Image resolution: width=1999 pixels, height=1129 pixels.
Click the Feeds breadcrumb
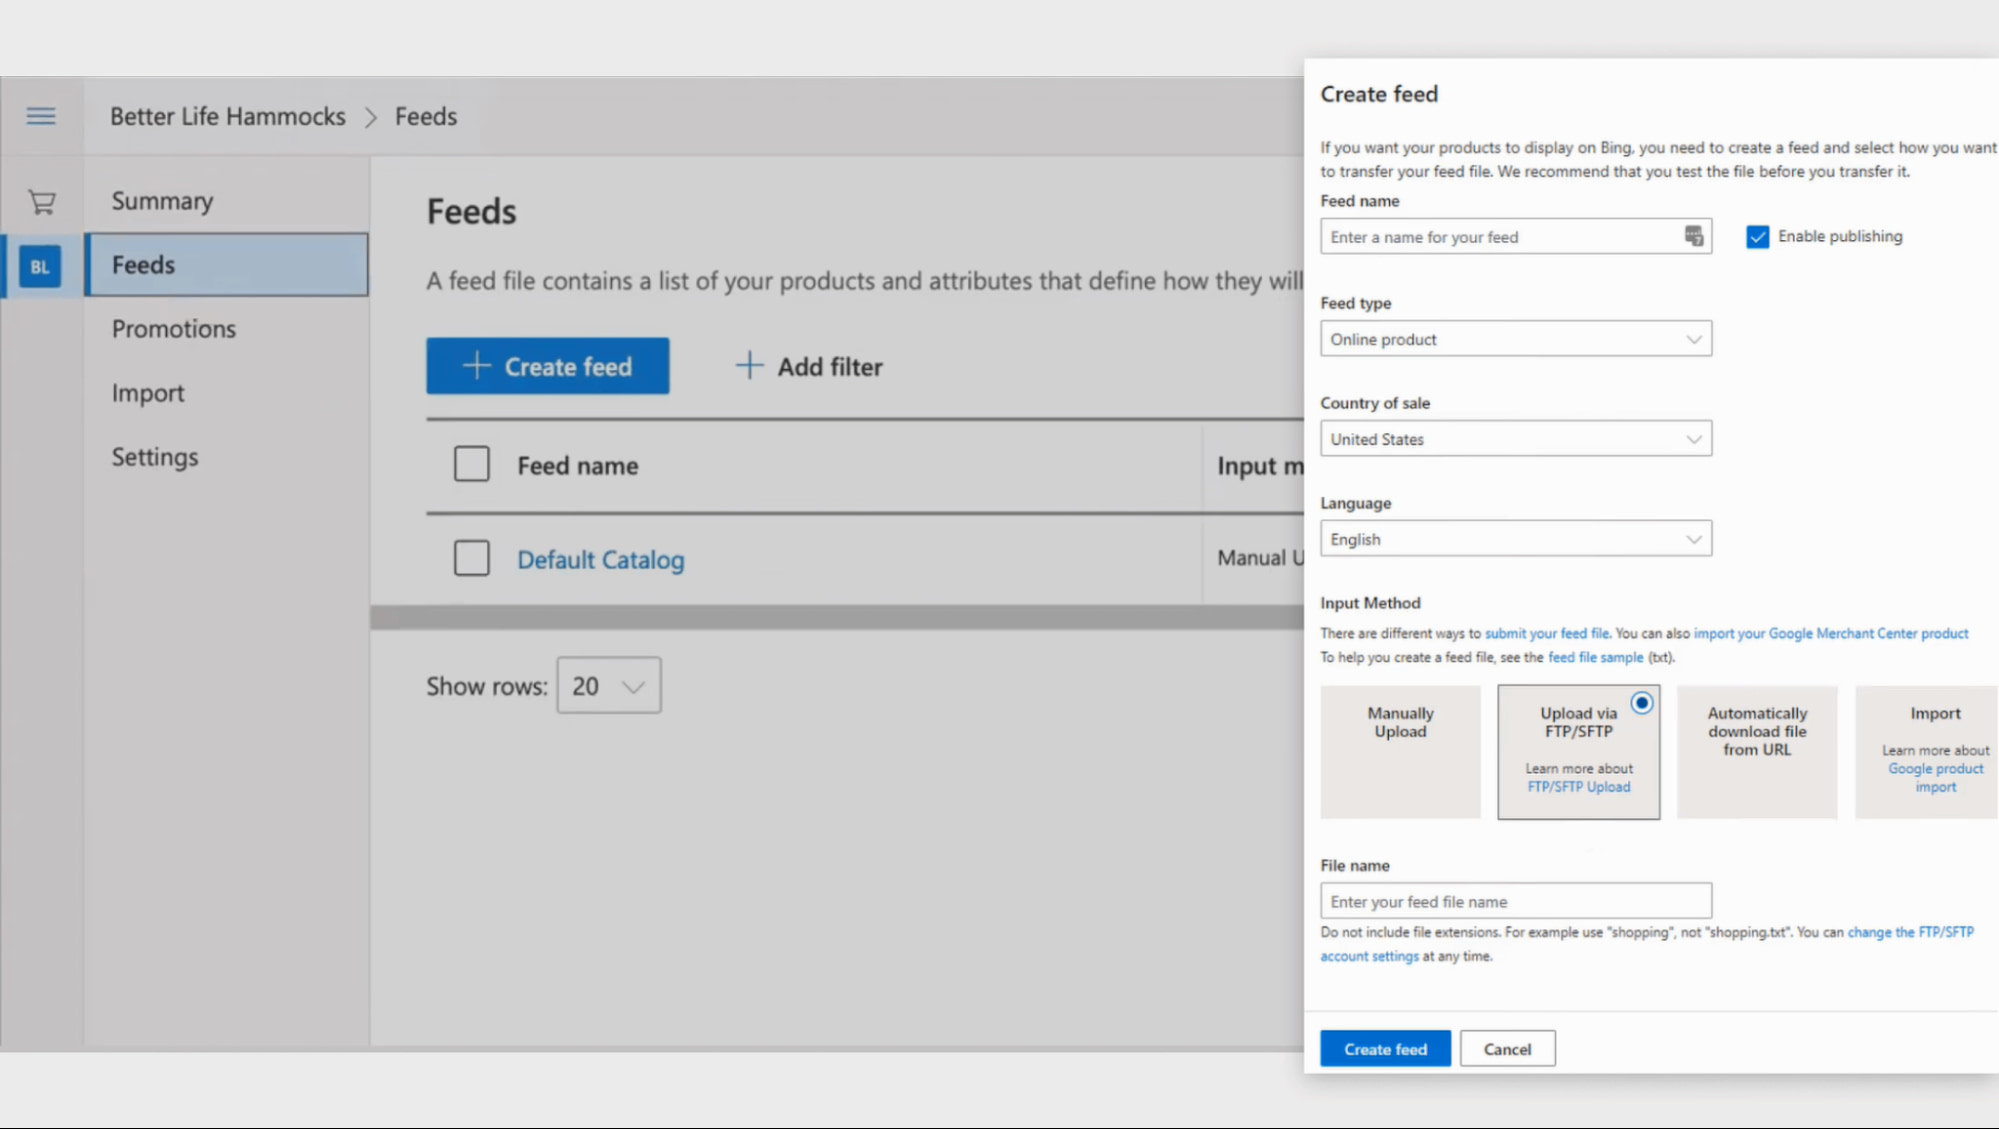426,116
